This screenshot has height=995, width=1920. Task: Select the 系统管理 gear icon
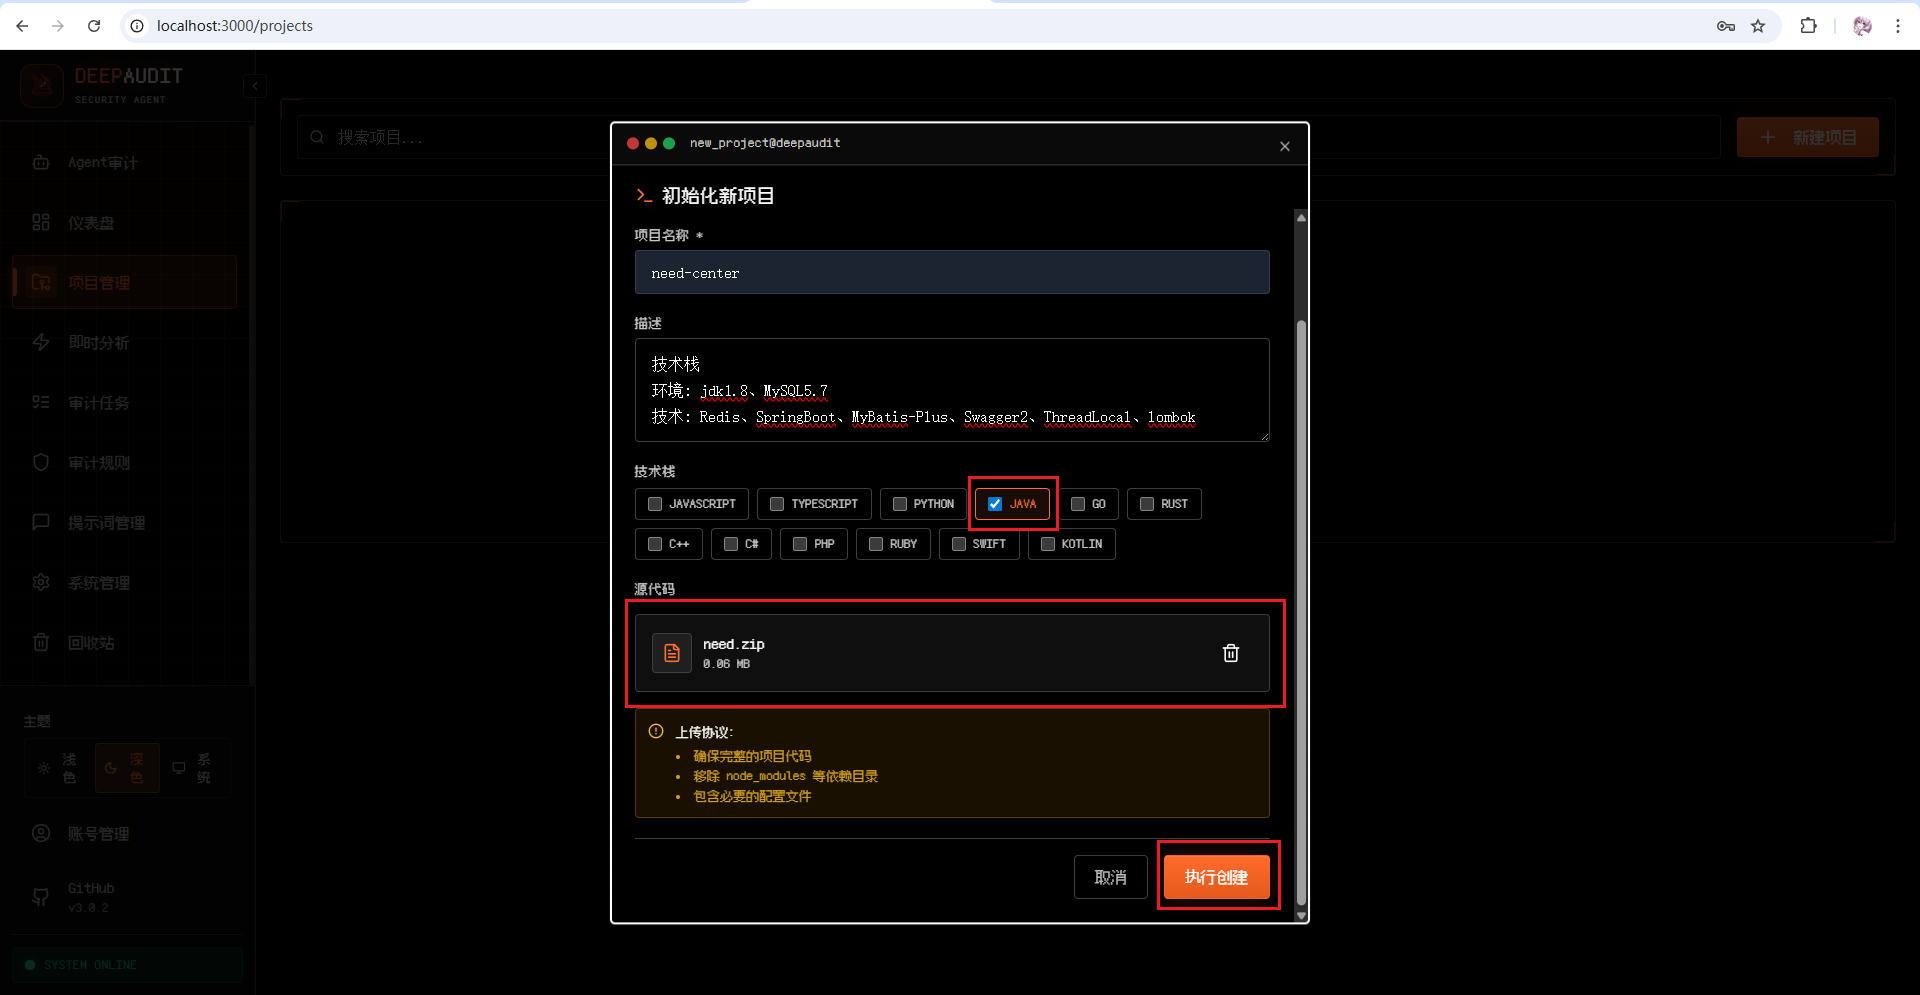click(41, 582)
